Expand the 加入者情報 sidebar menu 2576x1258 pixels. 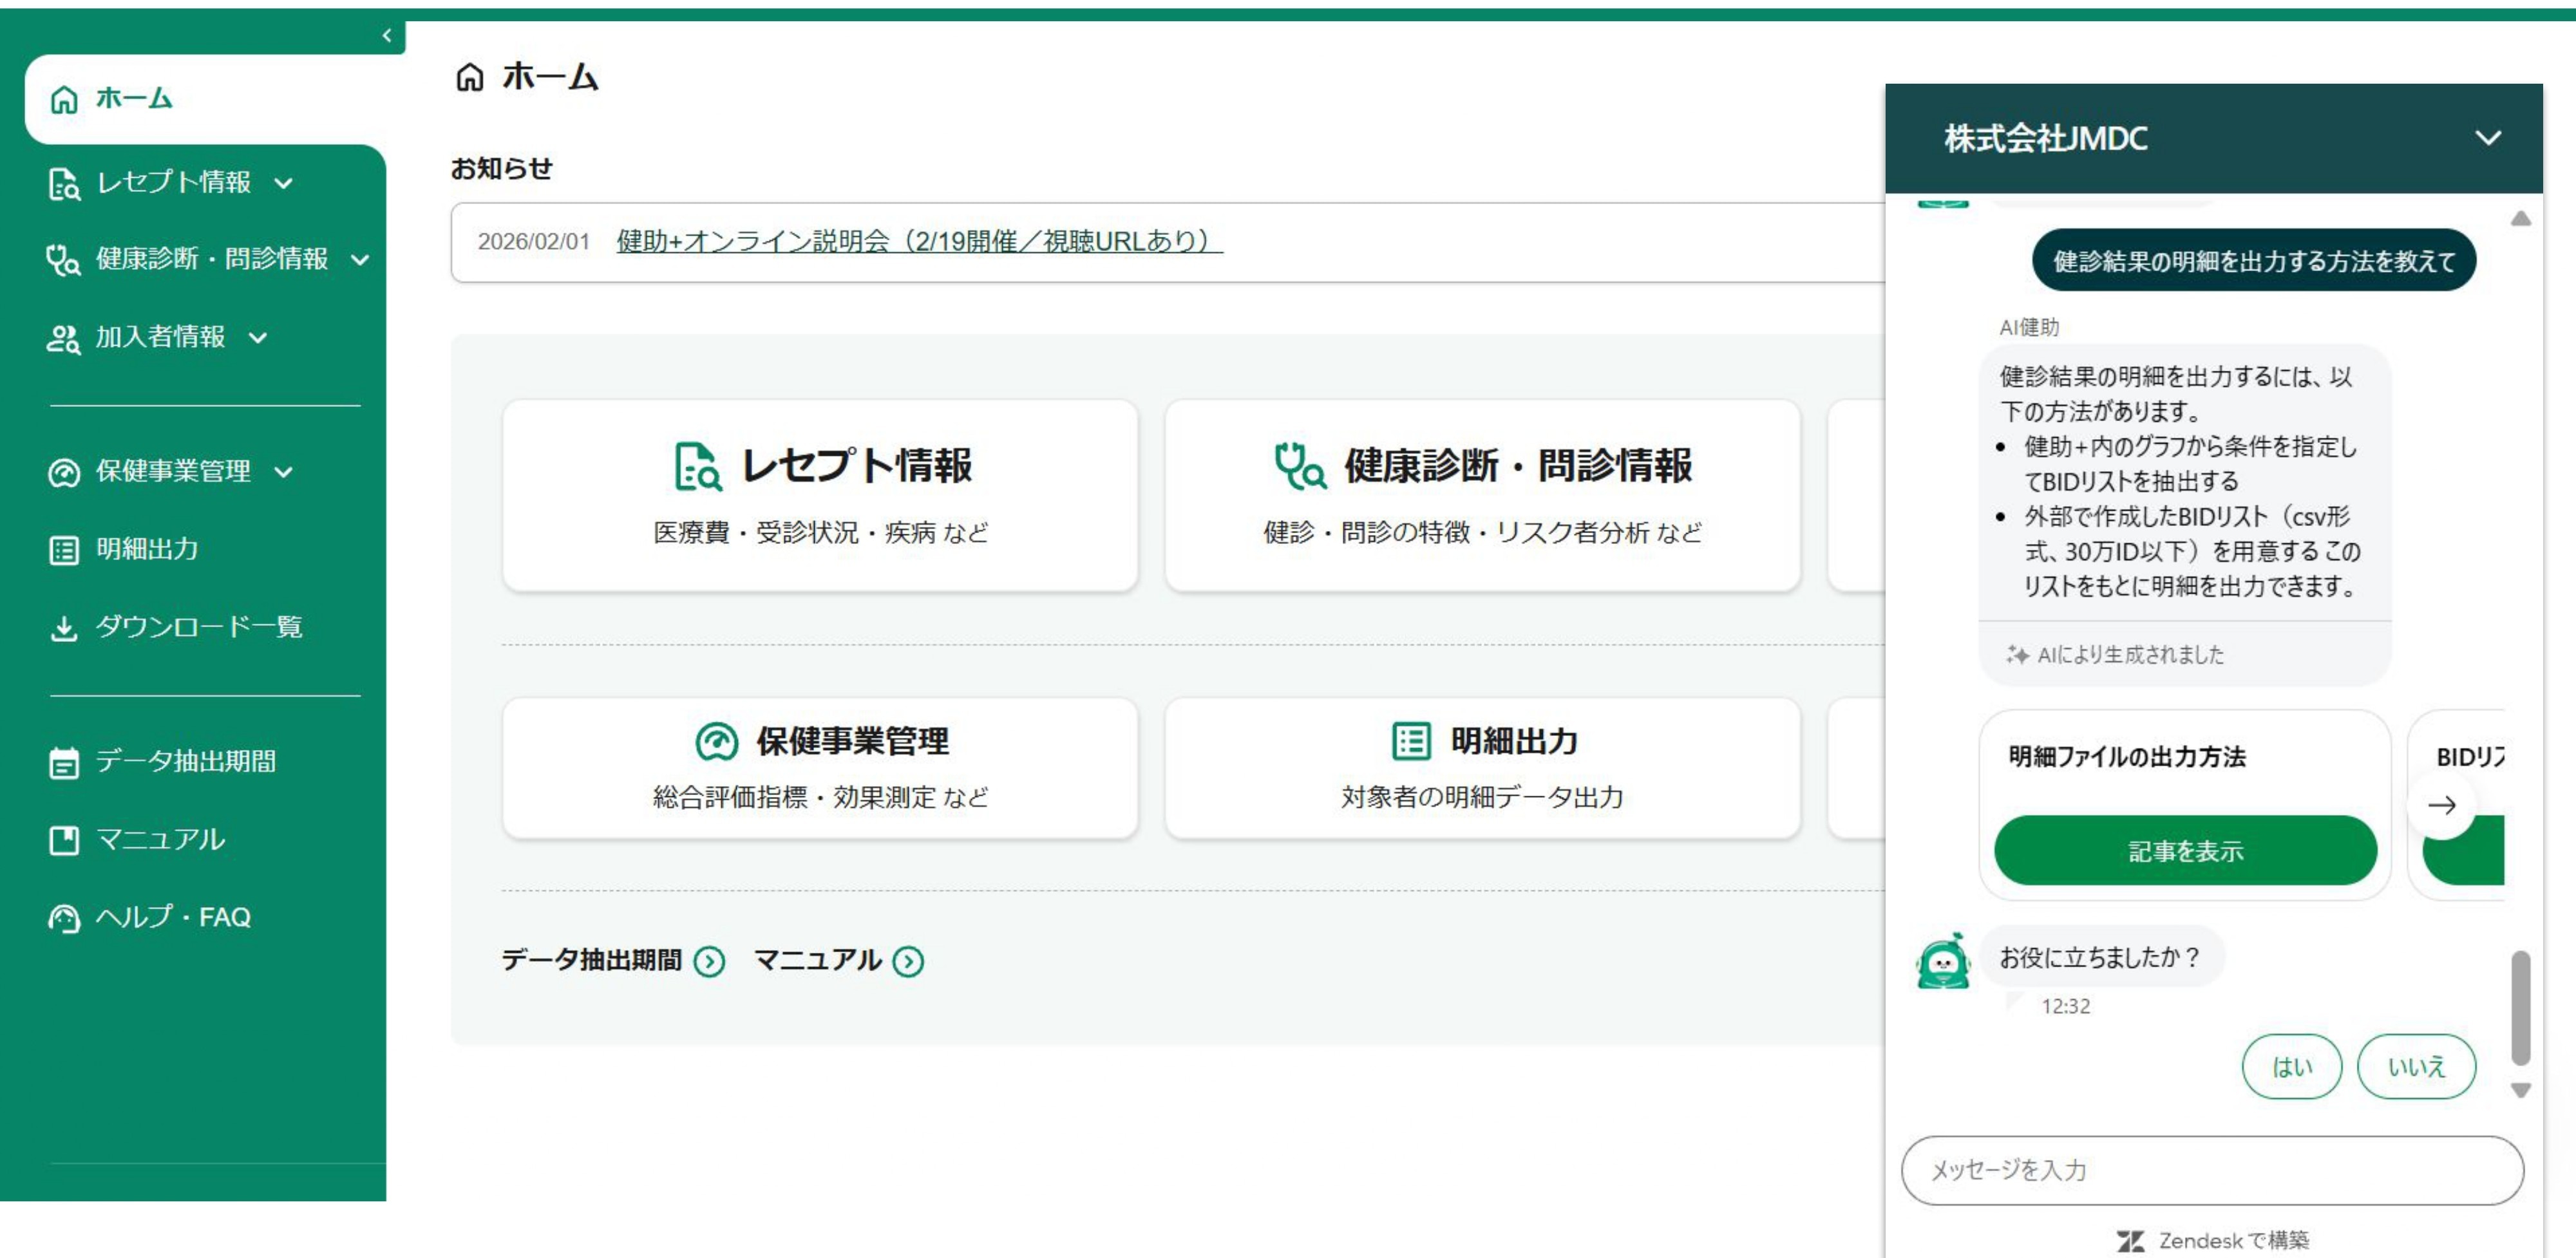(258, 338)
